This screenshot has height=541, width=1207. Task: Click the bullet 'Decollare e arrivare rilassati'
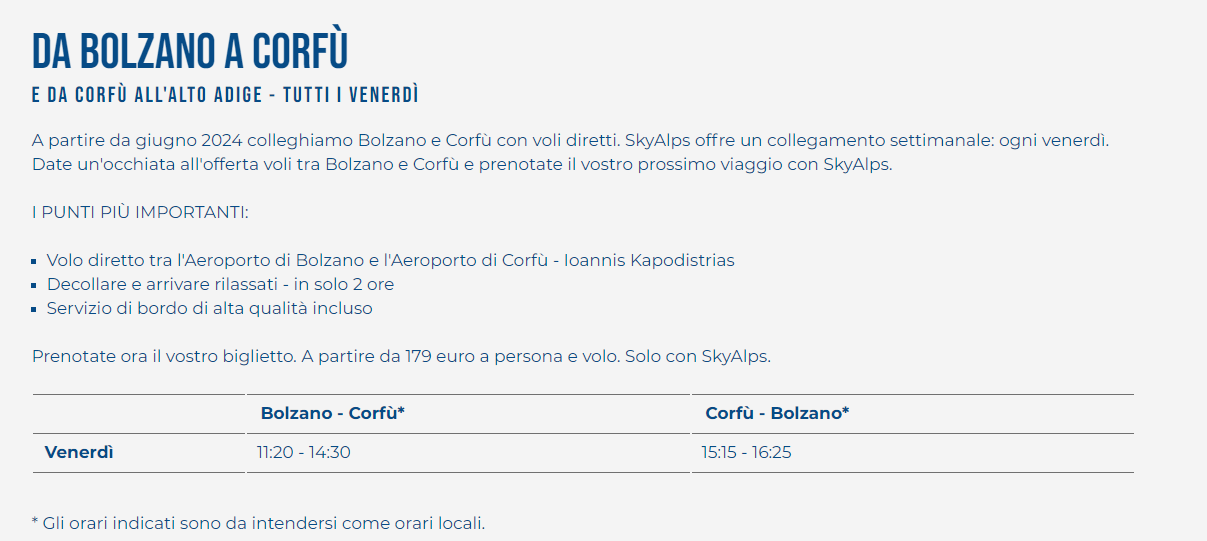[220, 284]
